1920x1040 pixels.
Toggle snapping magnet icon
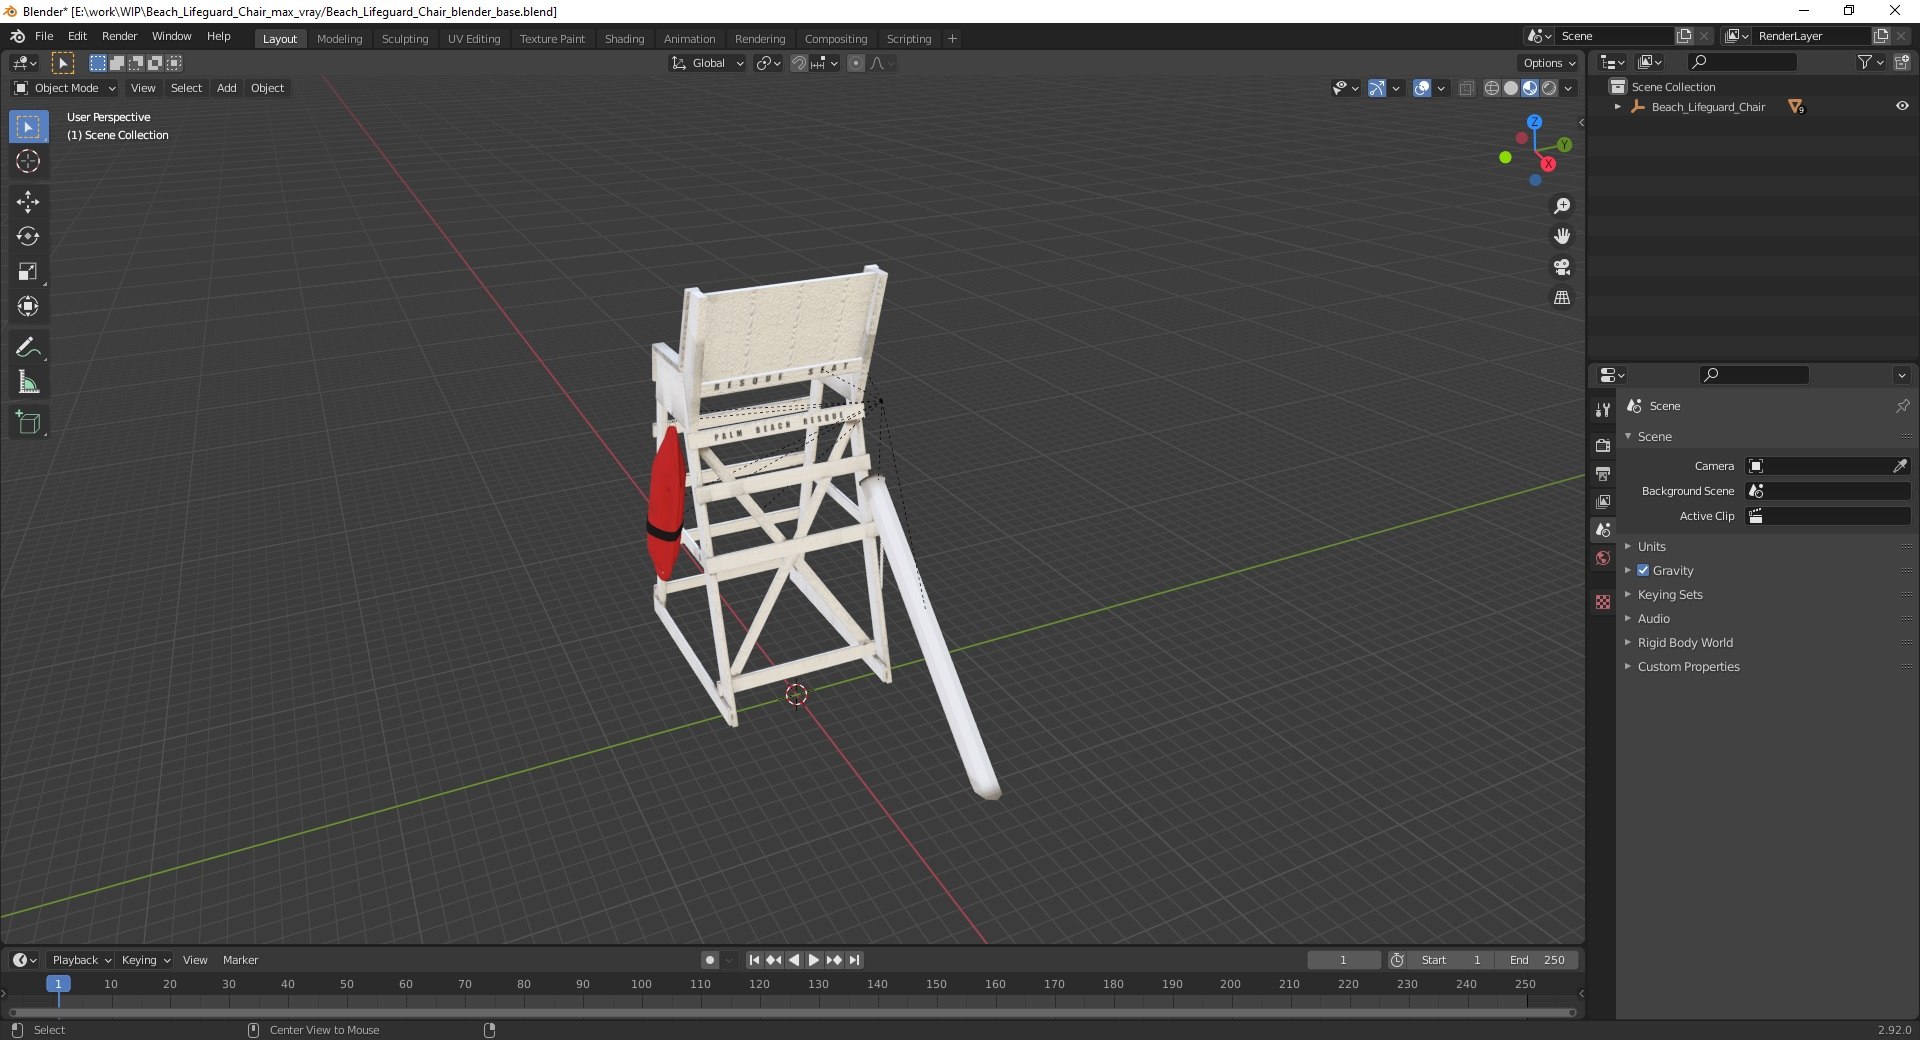click(798, 63)
